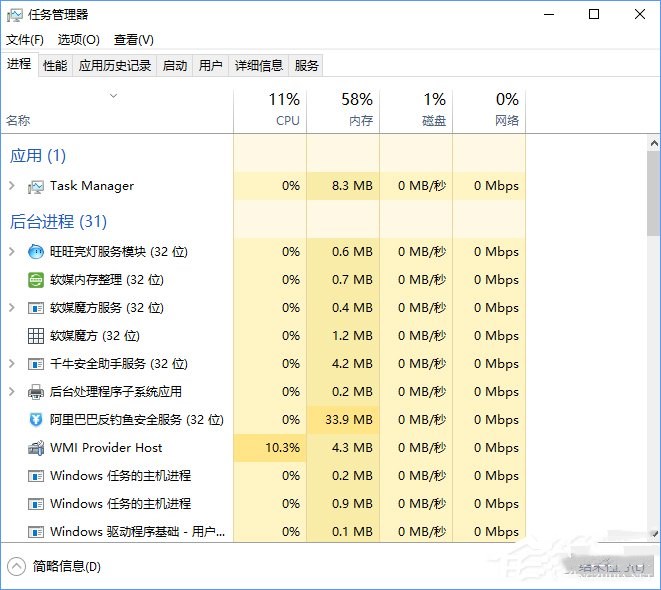
Task: Click the WMI Provider Host icon
Action: tap(36, 448)
